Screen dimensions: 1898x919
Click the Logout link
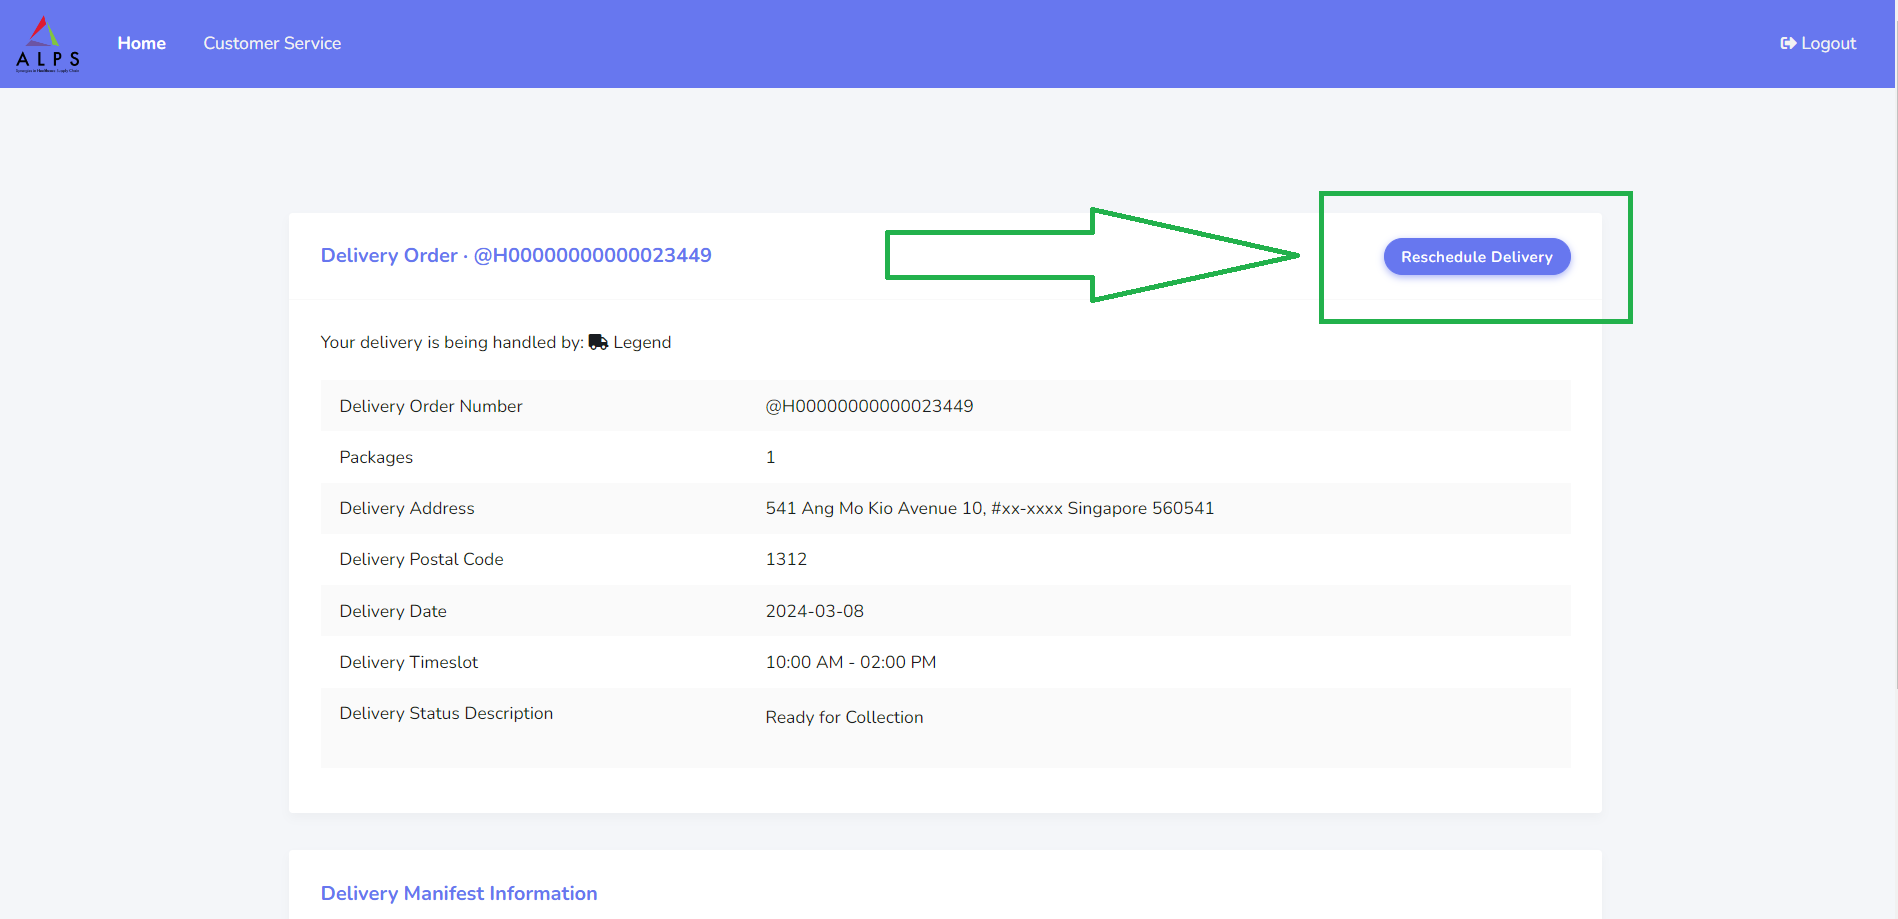click(x=1817, y=43)
